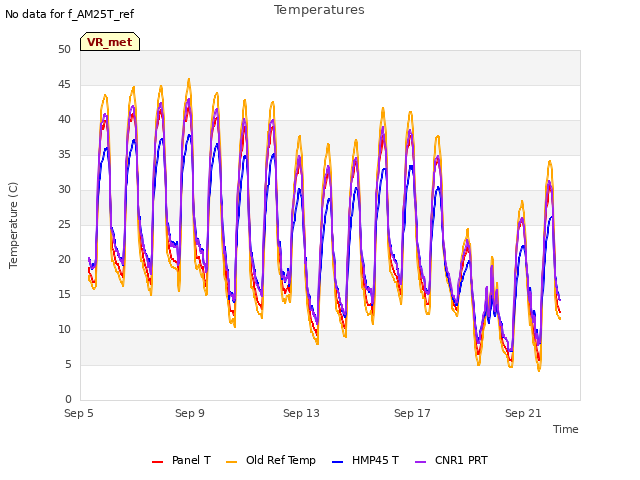
Task: Click the 50 y-axis tick label
Action: [x=64, y=50]
